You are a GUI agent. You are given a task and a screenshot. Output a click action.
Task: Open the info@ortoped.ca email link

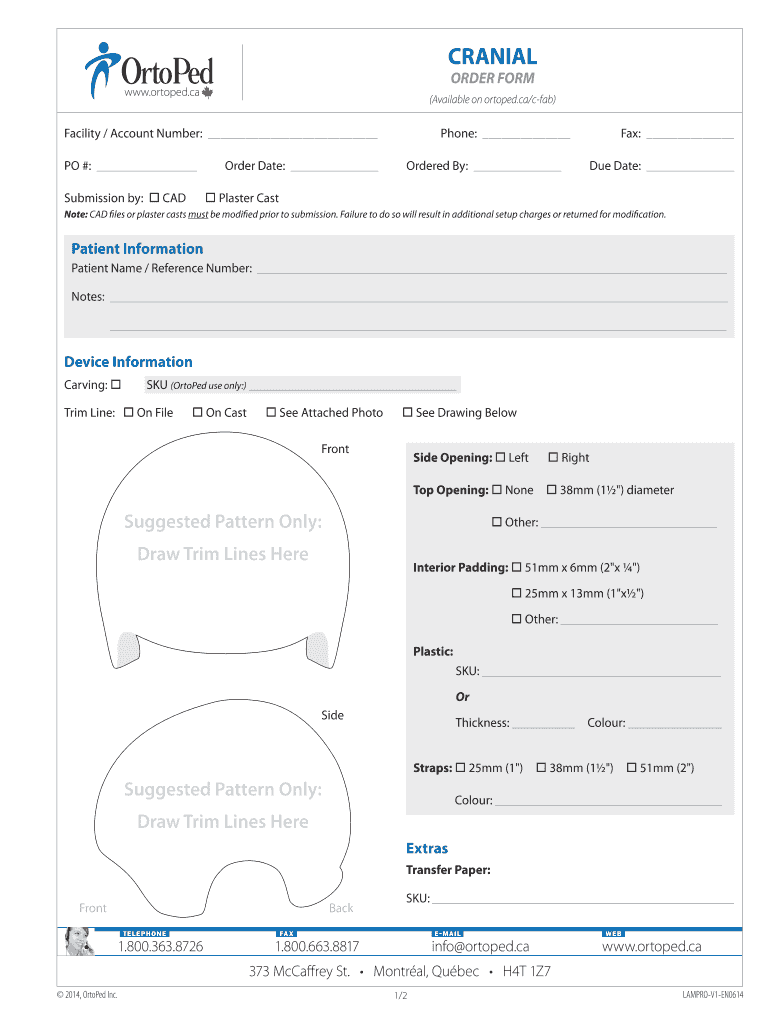tap(480, 946)
